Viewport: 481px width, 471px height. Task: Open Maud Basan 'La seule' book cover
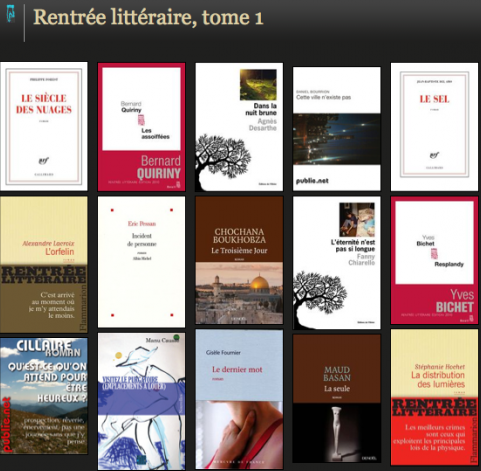coord(337,399)
